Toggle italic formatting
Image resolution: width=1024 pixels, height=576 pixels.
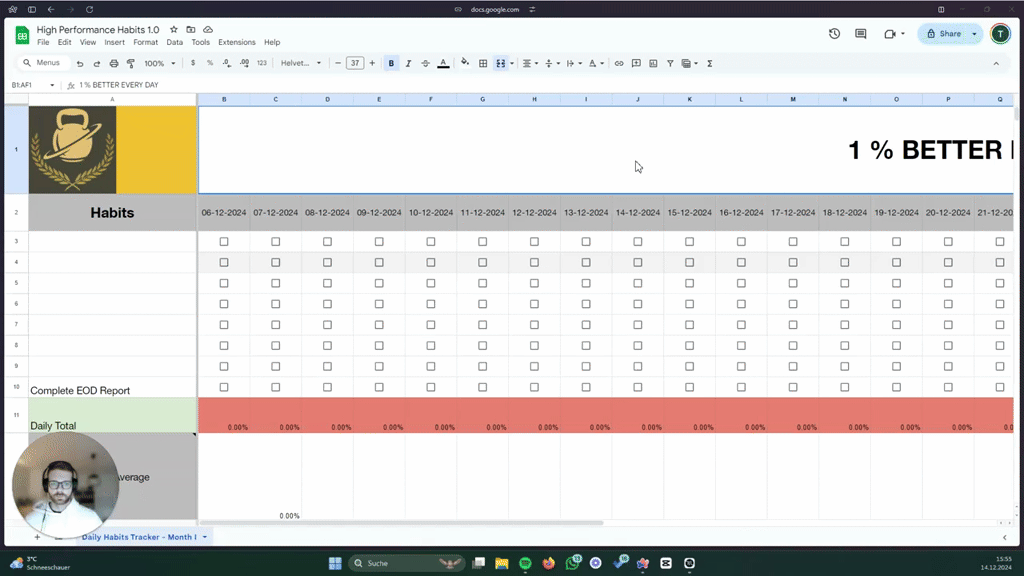[x=408, y=63]
